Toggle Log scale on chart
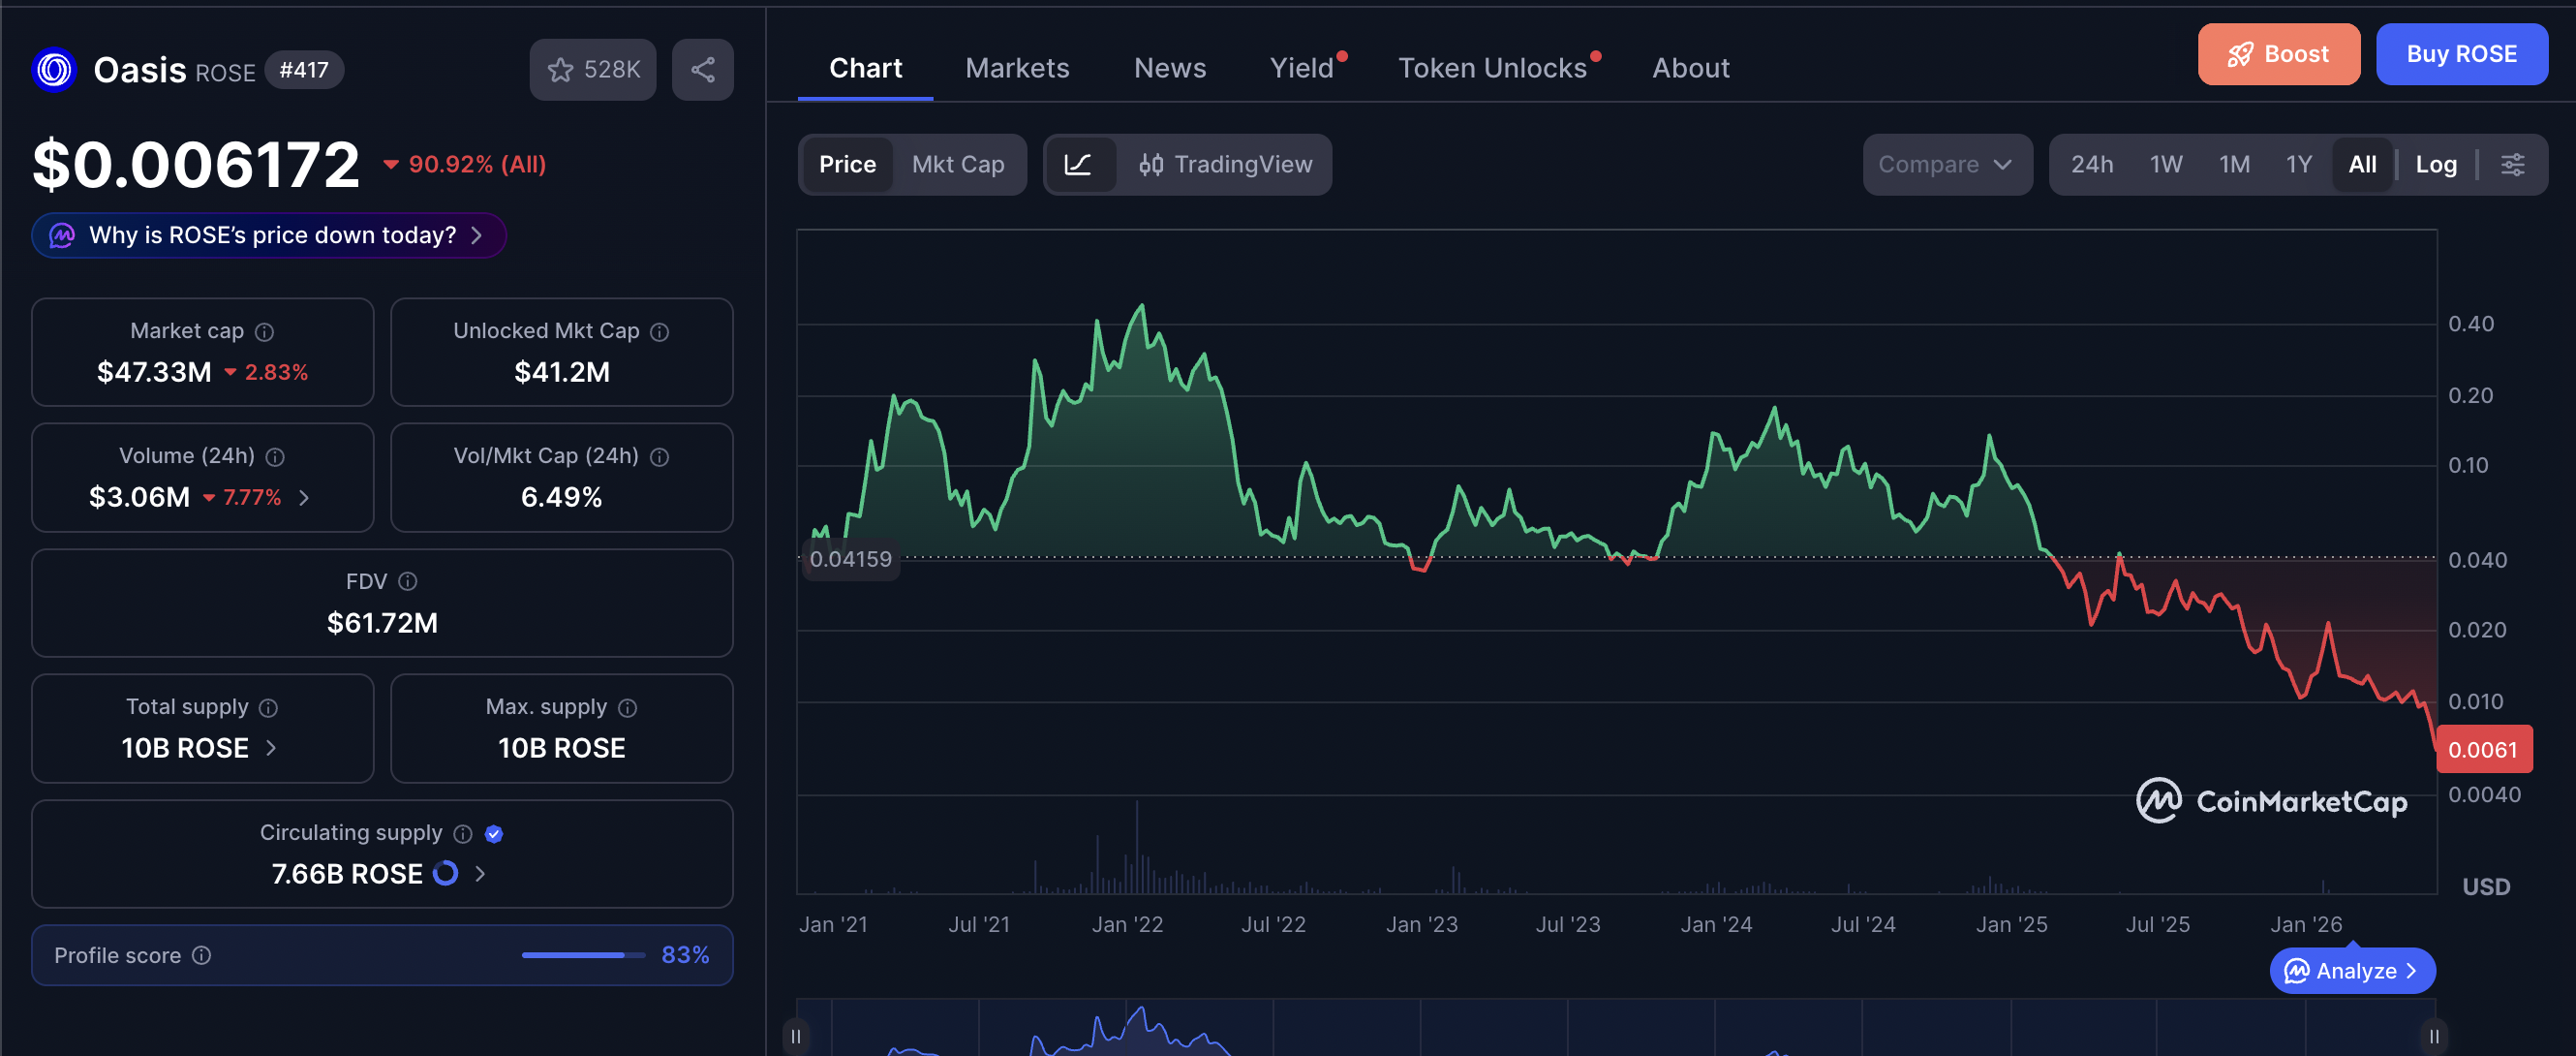 coord(2436,165)
